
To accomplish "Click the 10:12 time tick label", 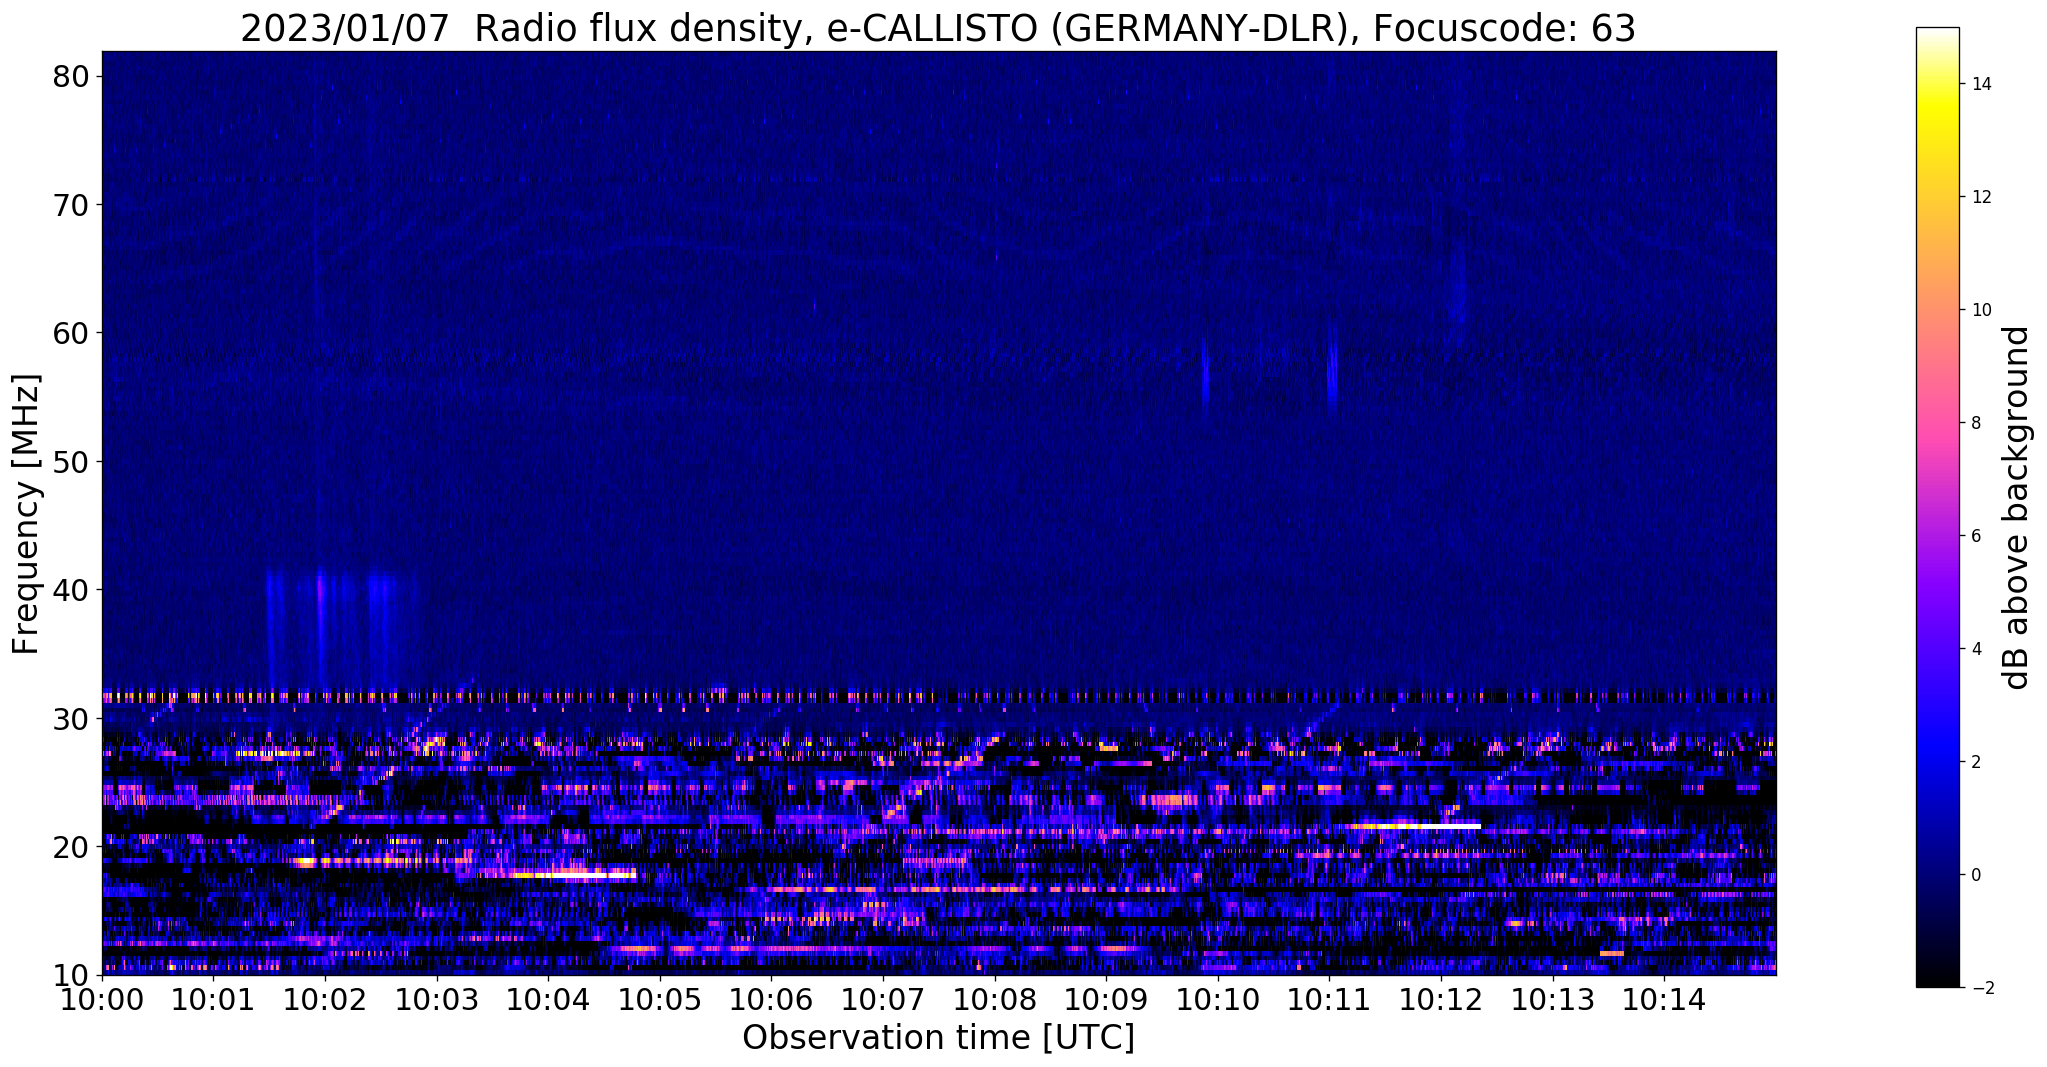I will pos(1440,999).
